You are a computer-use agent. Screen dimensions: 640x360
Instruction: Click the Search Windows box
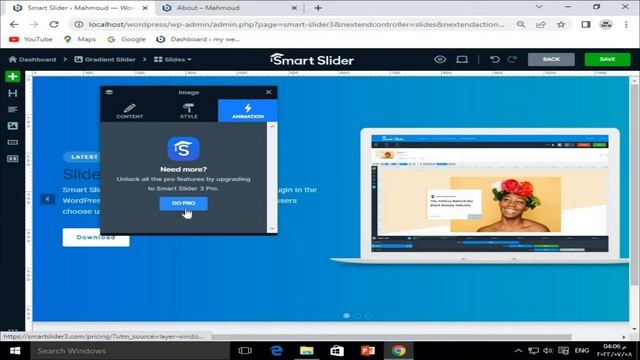pyautogui.click(x=130, y=351)
